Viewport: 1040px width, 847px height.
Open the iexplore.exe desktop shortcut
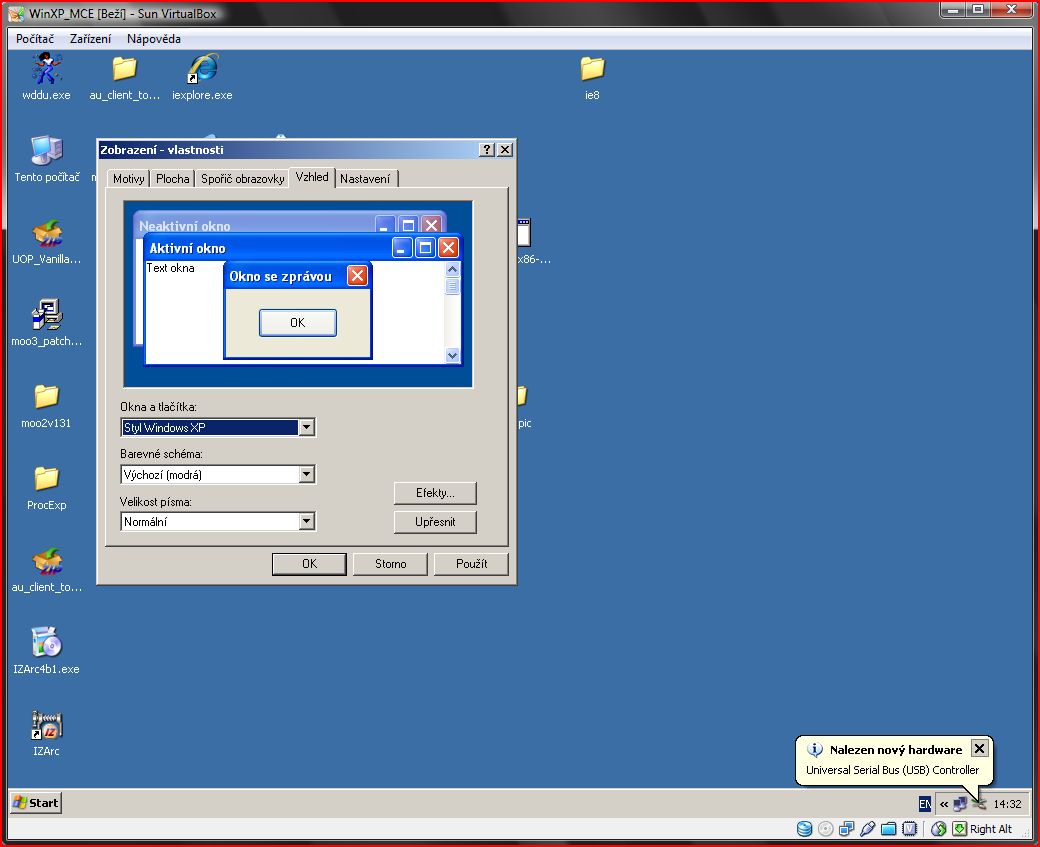202,70
